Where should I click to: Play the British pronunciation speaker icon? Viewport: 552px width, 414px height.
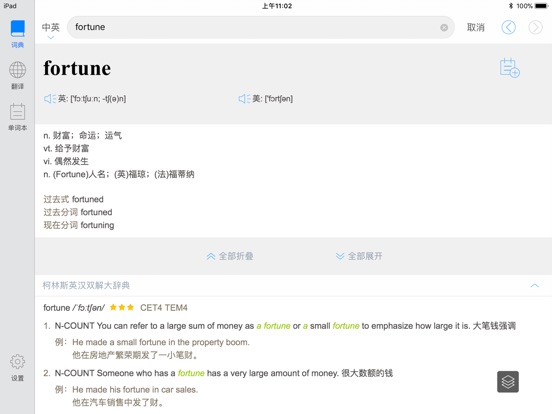pos(50,99)
